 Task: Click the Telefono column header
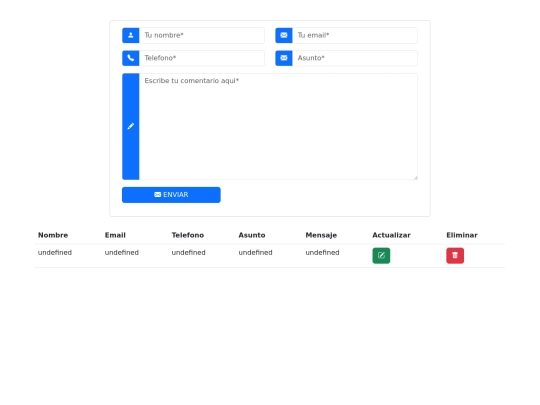coord(188,235)
